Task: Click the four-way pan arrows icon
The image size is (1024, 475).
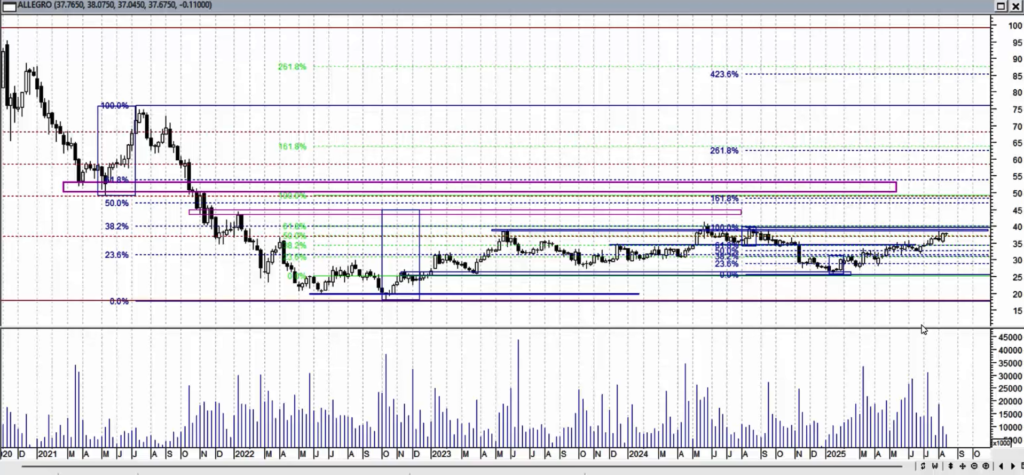Action: coord(962,466)
